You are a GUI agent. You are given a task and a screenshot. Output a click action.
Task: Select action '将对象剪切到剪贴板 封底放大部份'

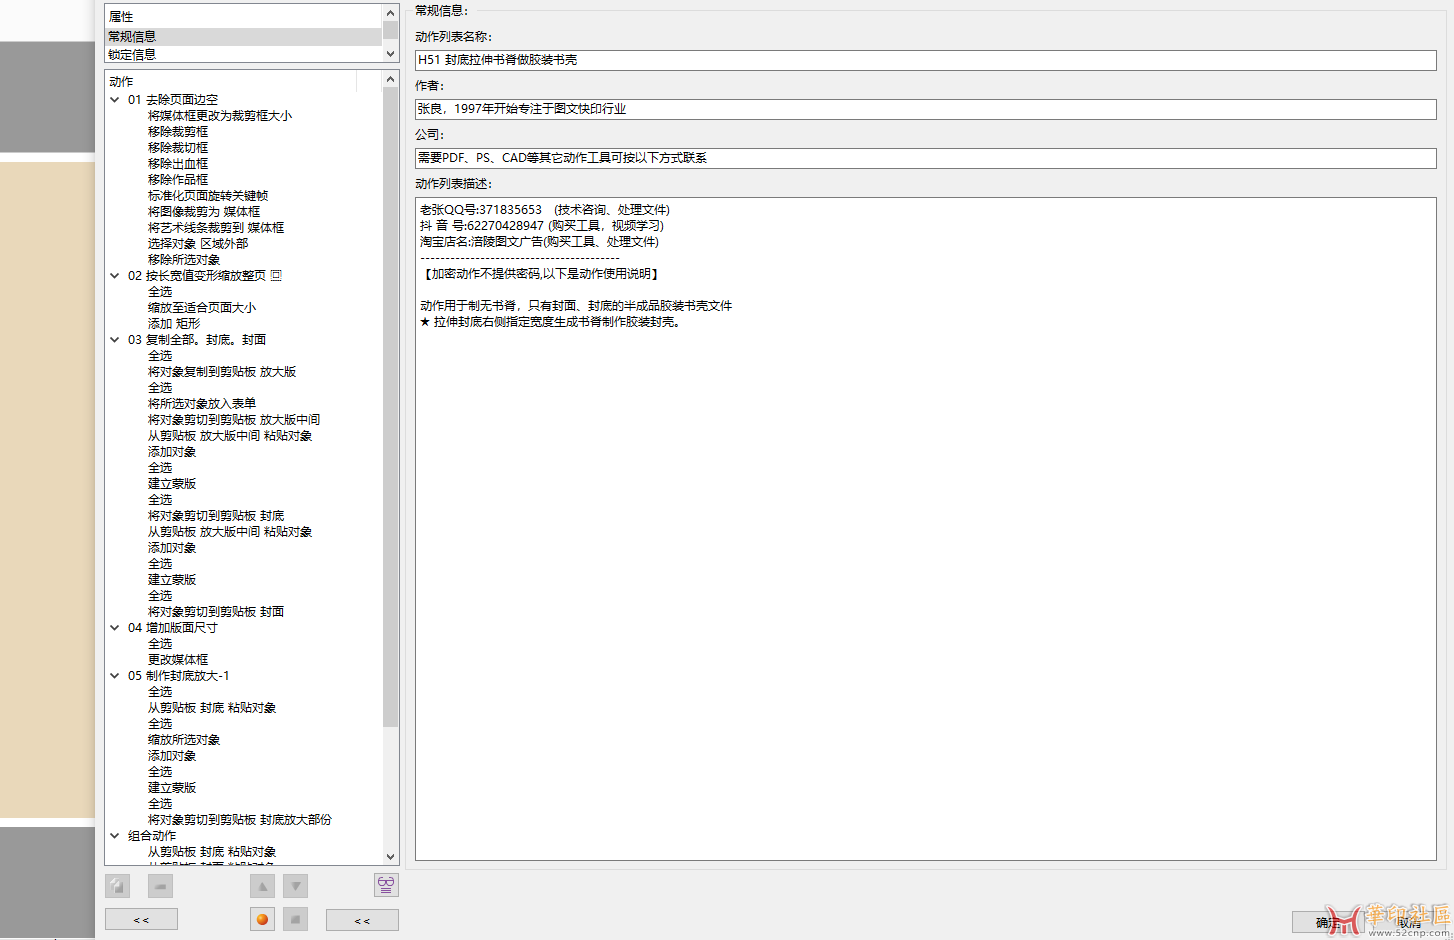[240, 820]
